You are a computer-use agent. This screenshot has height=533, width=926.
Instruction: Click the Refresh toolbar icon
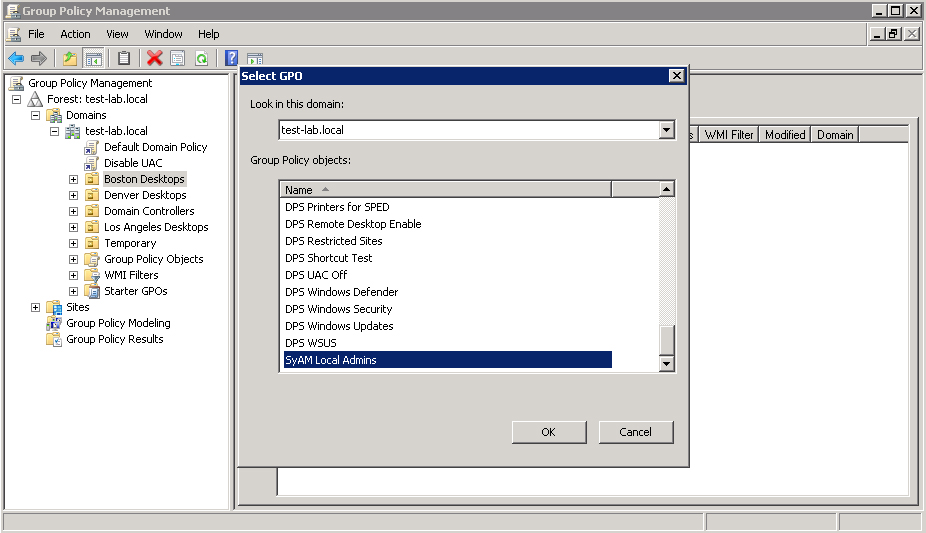[x=201, y=59]
